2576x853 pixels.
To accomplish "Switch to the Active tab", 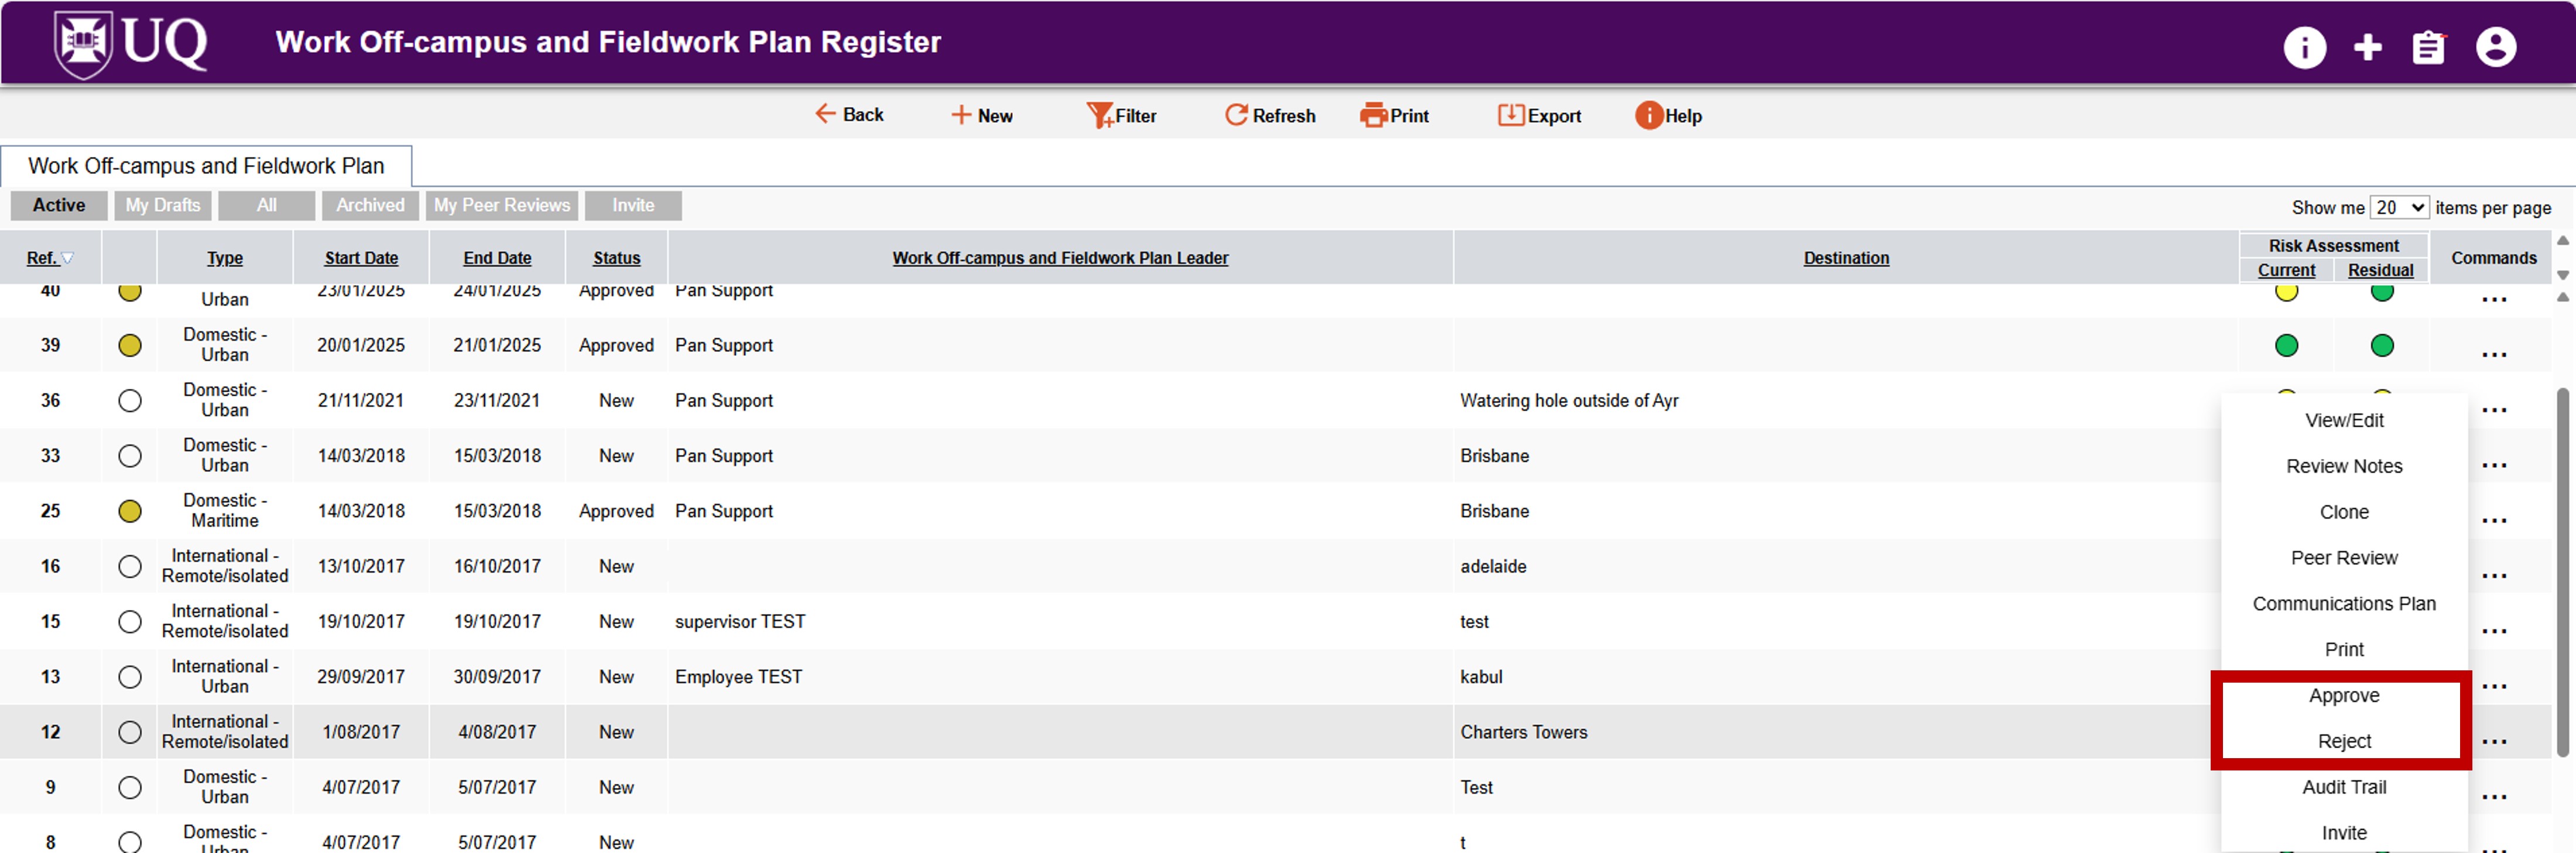I will (58, 205).
